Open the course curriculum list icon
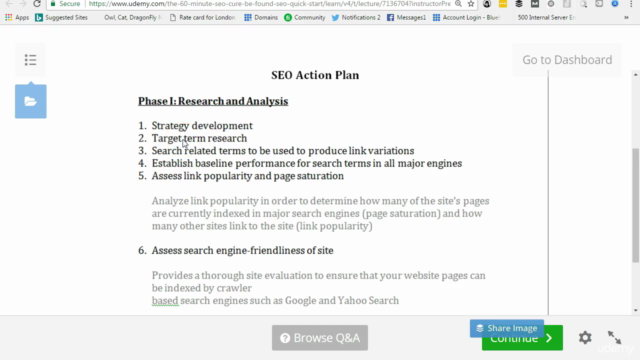The width and height of the screenshot is (640, 360). (x=31, y=60)
